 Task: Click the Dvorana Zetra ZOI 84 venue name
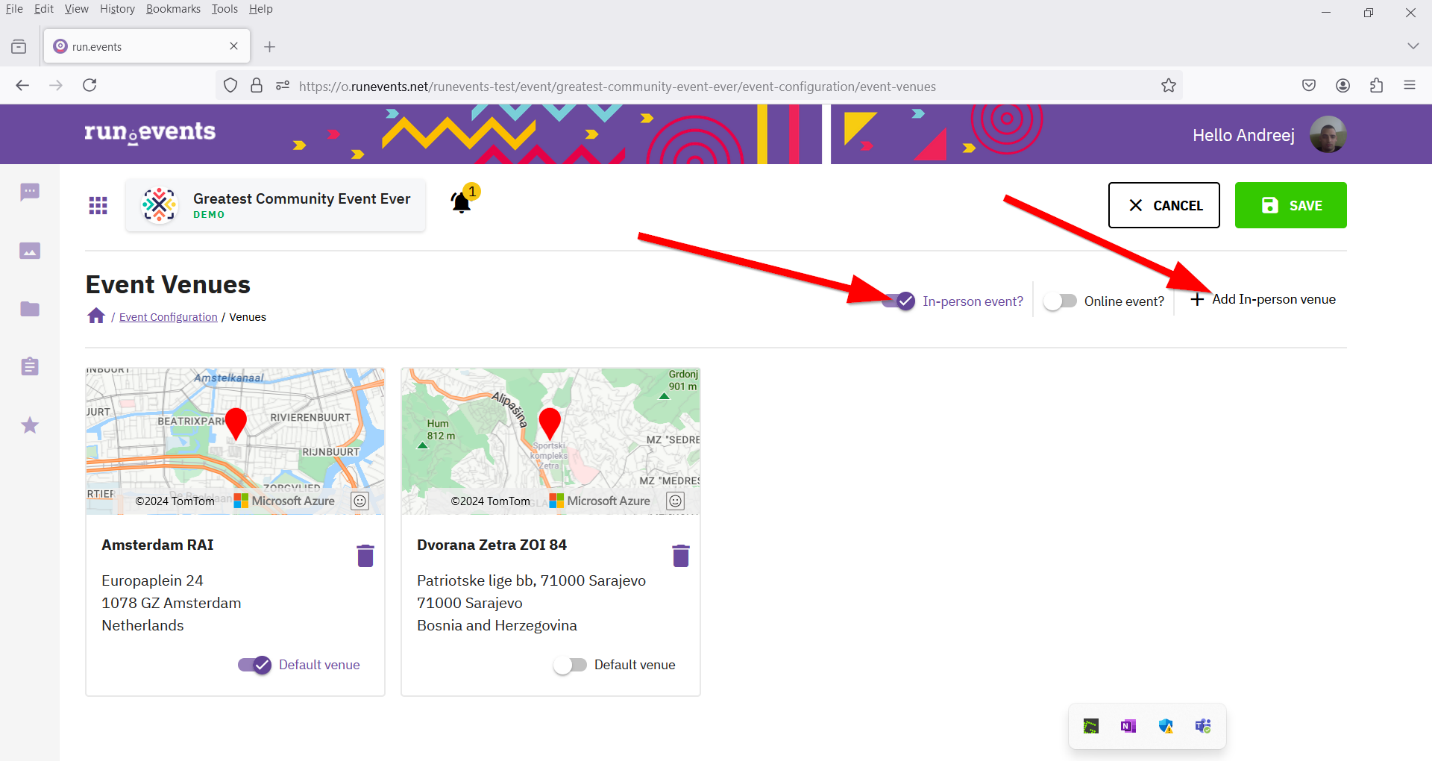click(492, 545)
